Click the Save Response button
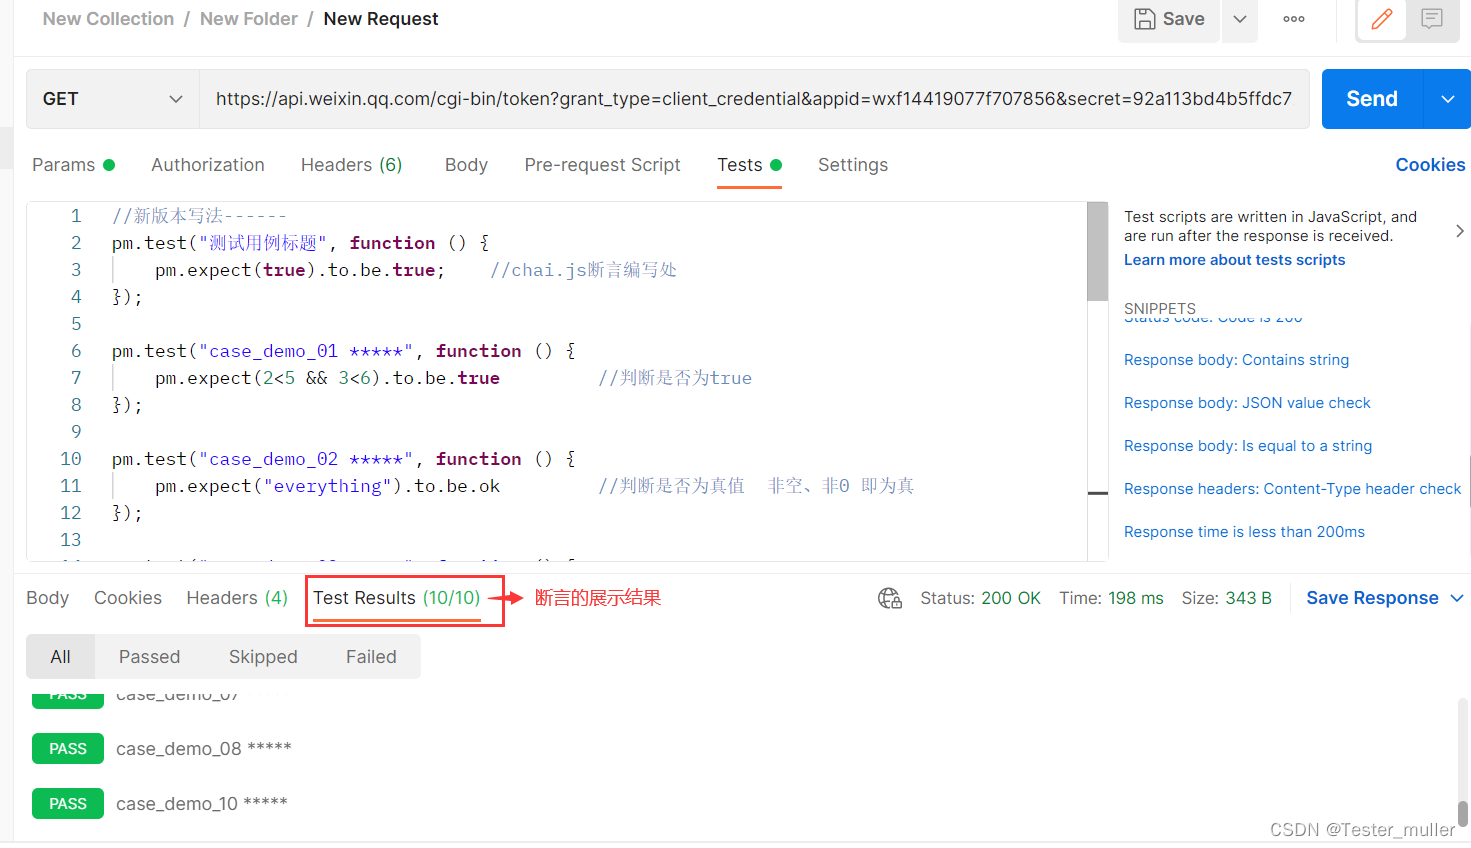 (1372, 598)
